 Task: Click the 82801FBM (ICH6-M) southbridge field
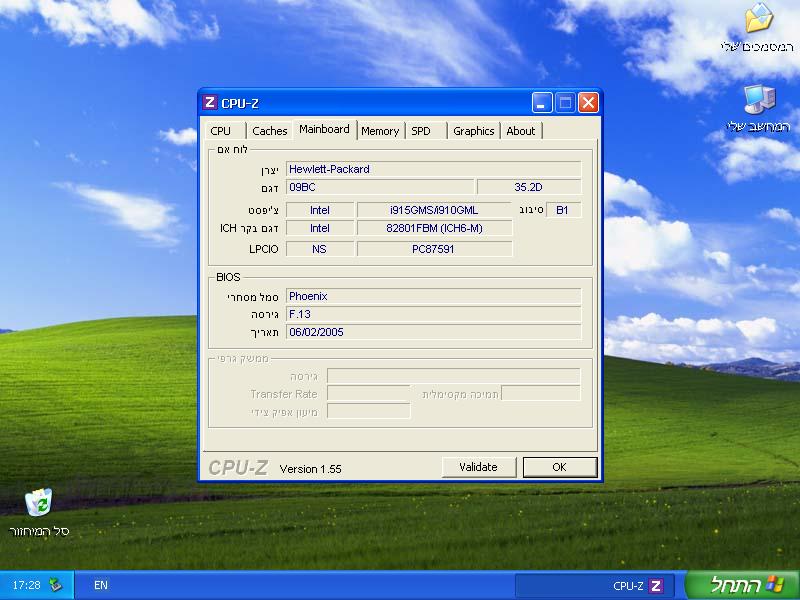coord(434,228)
